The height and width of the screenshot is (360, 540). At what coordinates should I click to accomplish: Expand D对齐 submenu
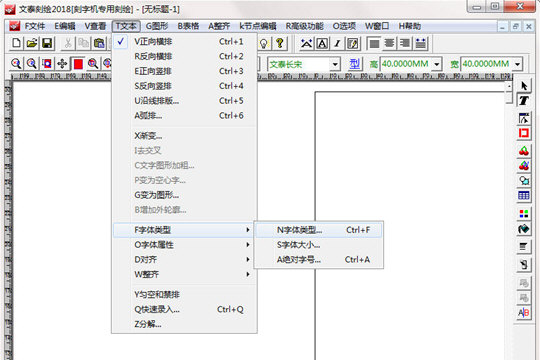185,260
